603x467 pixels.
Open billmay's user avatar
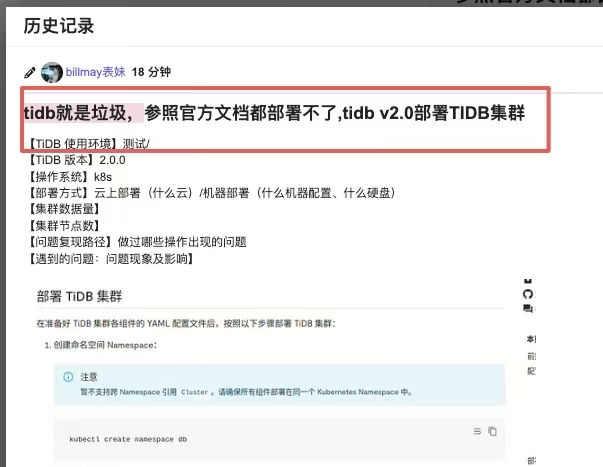pos(52,72)
